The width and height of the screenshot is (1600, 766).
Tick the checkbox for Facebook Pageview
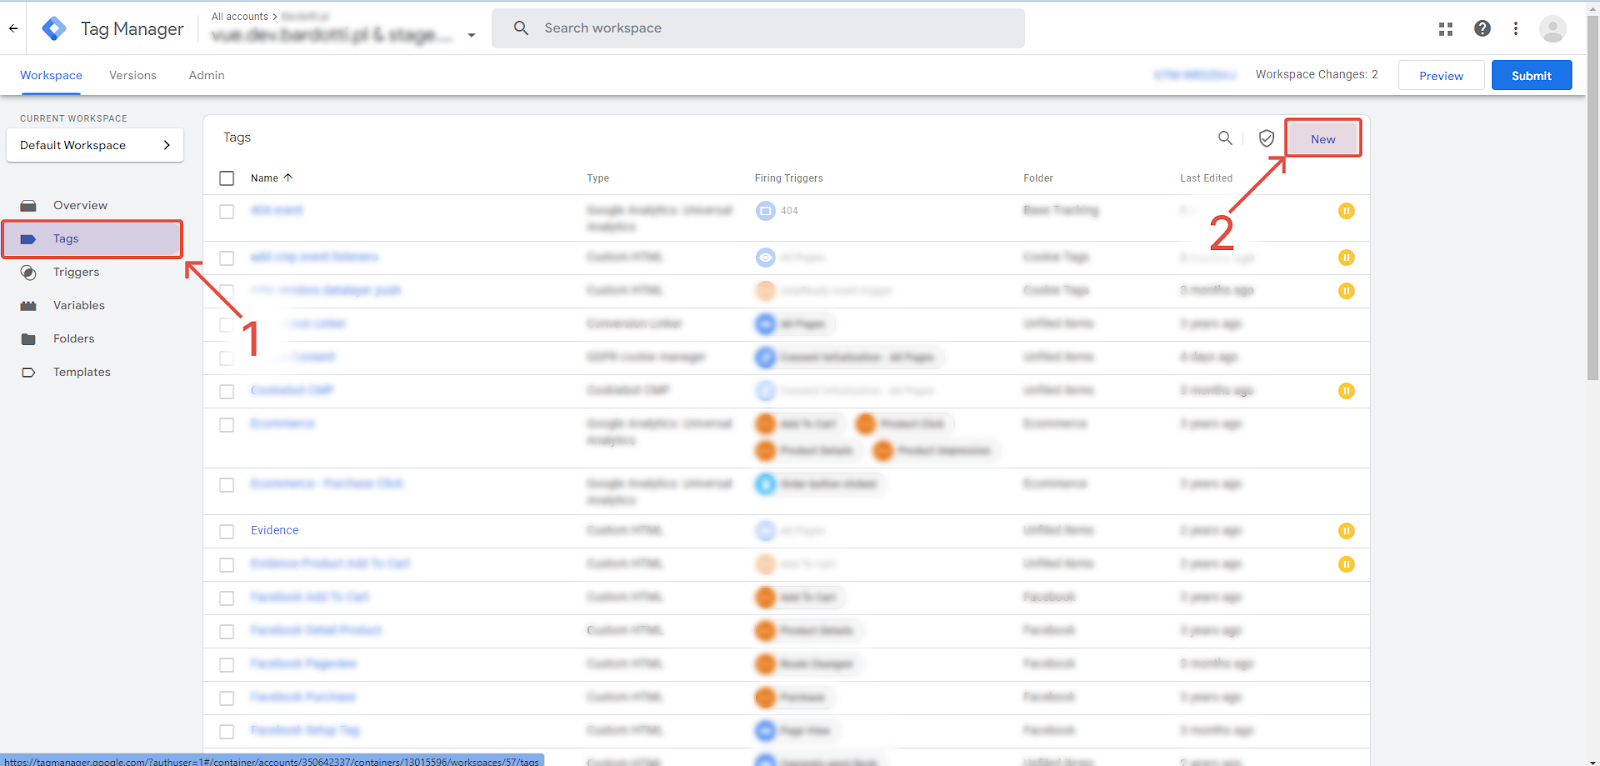click(x=227, y=664)
